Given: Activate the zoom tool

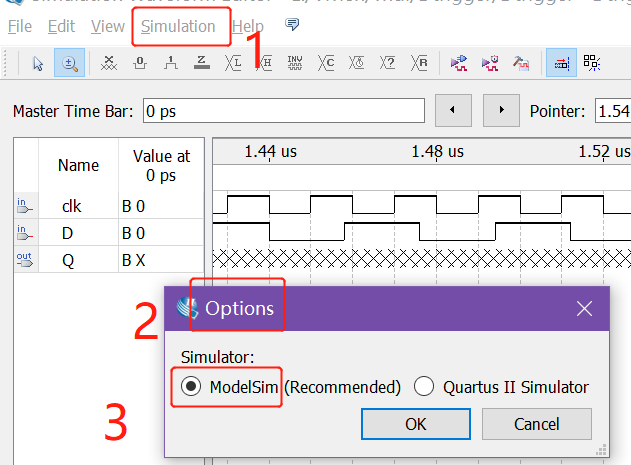Looking at the screenshot, I should (x=70, y=63).
